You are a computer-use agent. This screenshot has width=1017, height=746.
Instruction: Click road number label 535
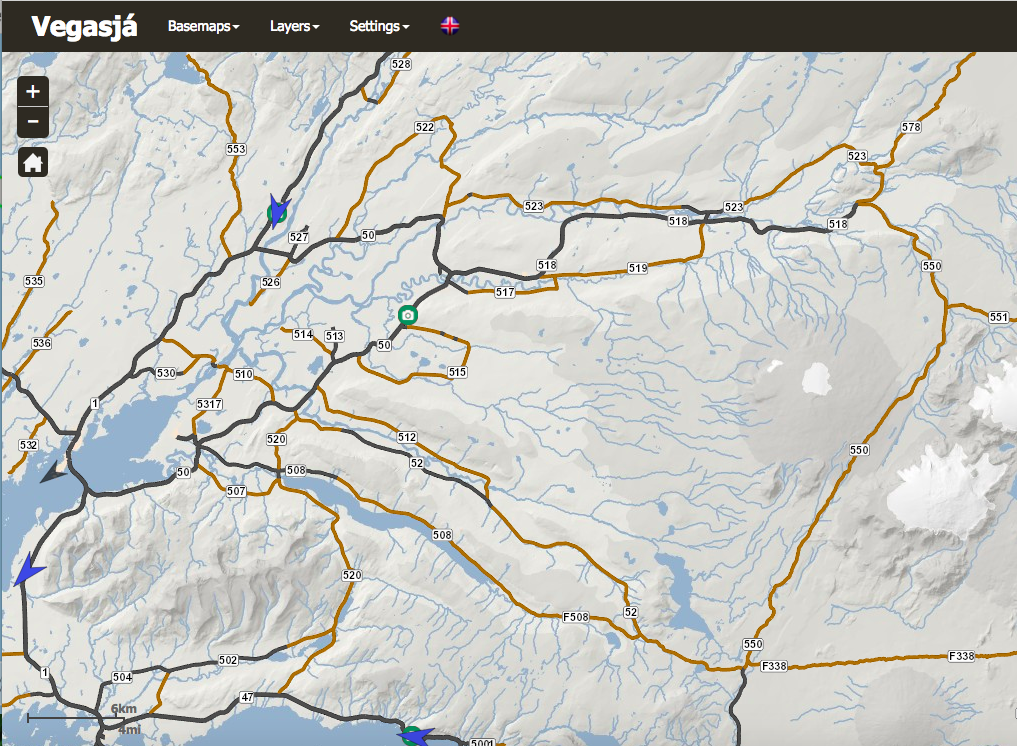[34, 281]
